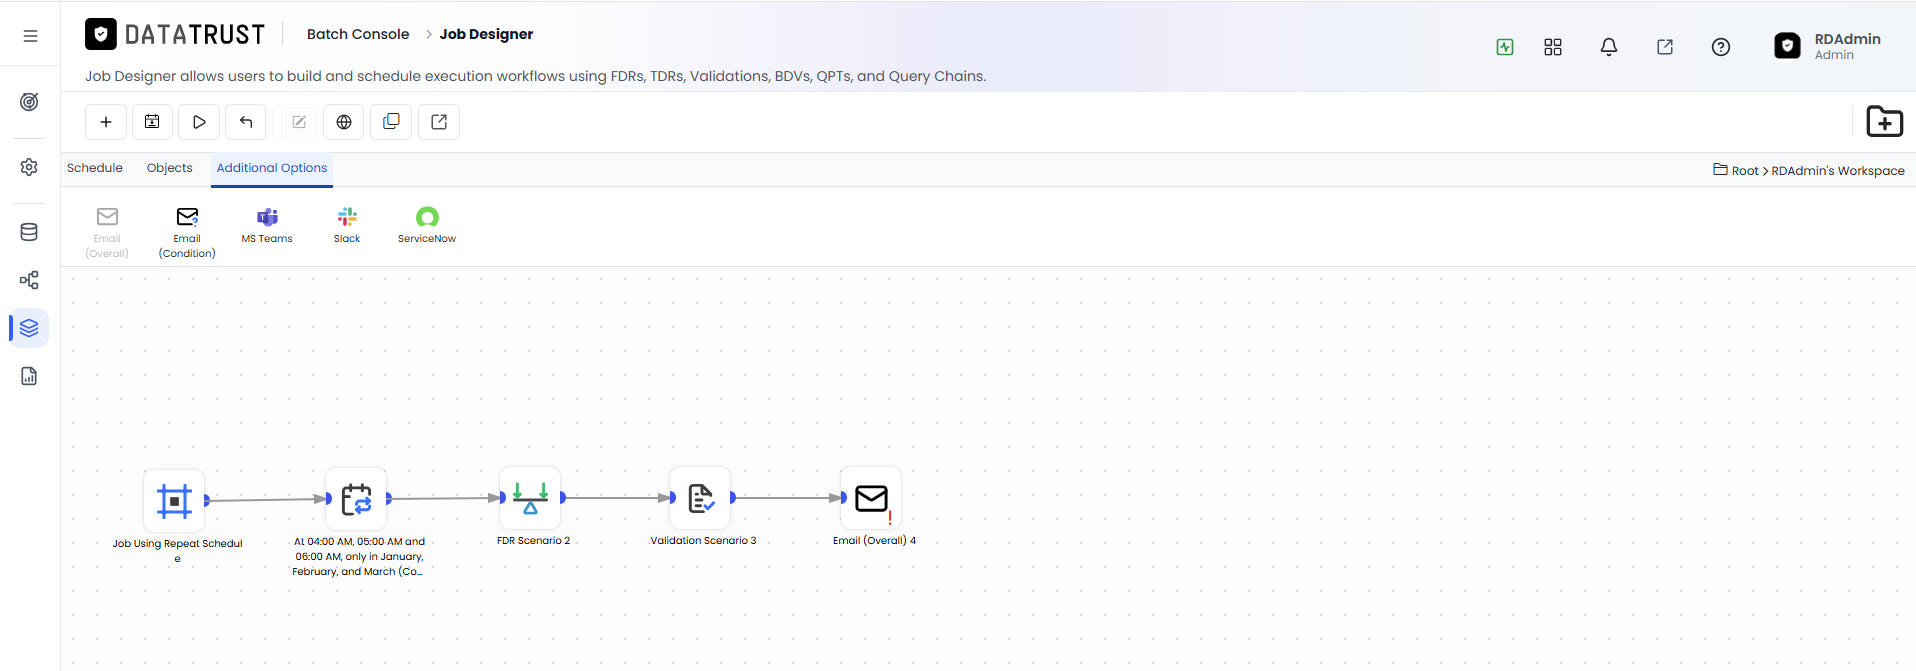This screenshot has width=1916, height=671.
Task: Open settings gear in left sidebar
Action: coord(30,167)
